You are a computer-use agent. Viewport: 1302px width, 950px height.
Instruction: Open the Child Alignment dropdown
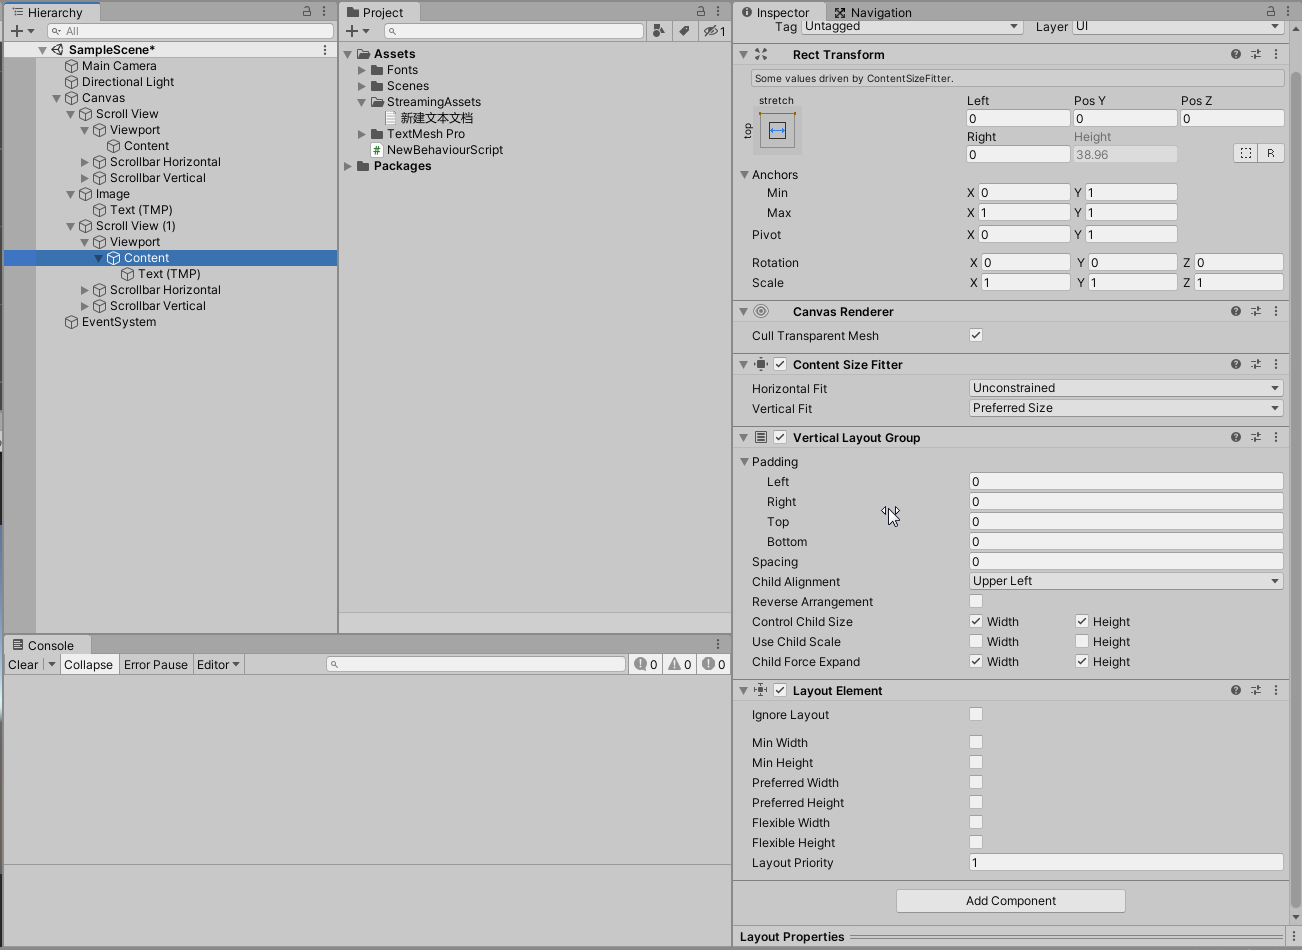click(x=1125, y=581)
